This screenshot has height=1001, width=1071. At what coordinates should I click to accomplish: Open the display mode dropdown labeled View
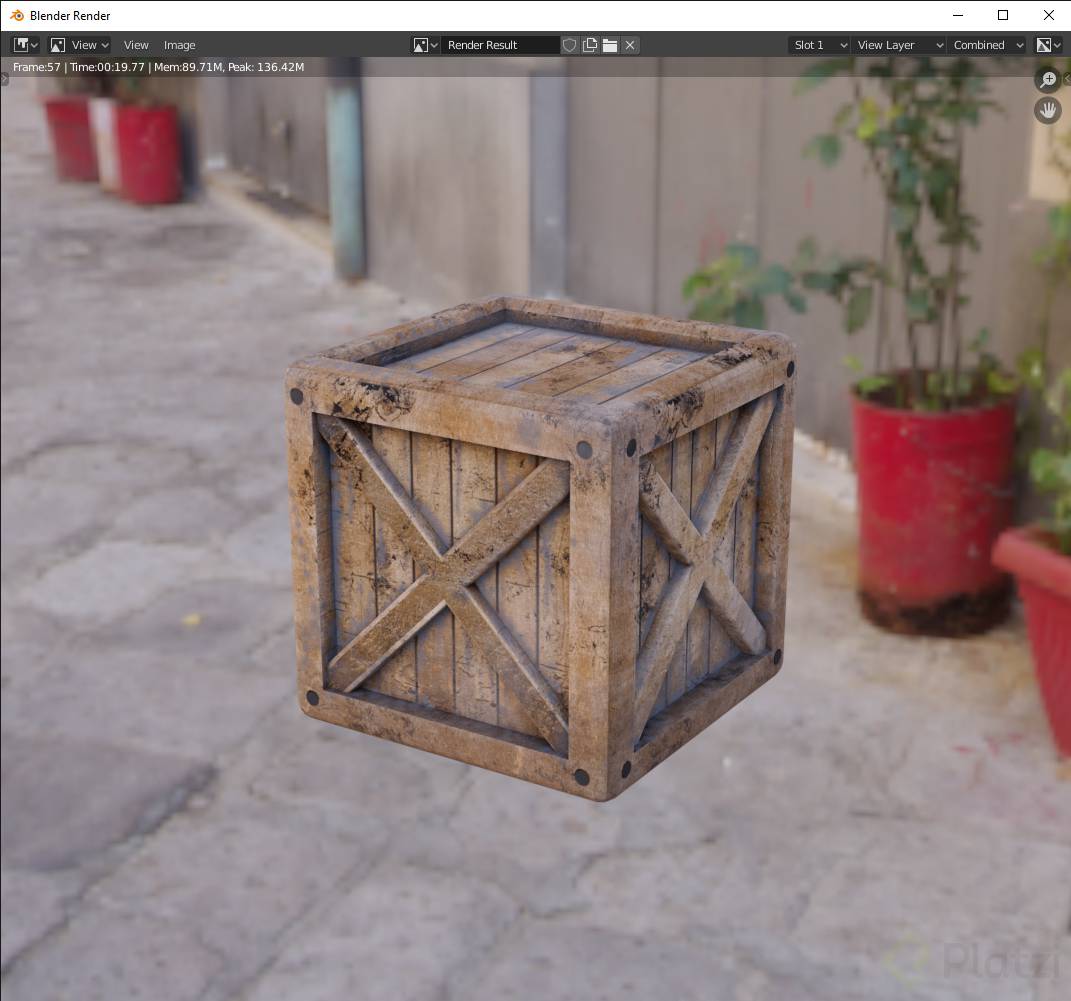click(x=78, y=45)
